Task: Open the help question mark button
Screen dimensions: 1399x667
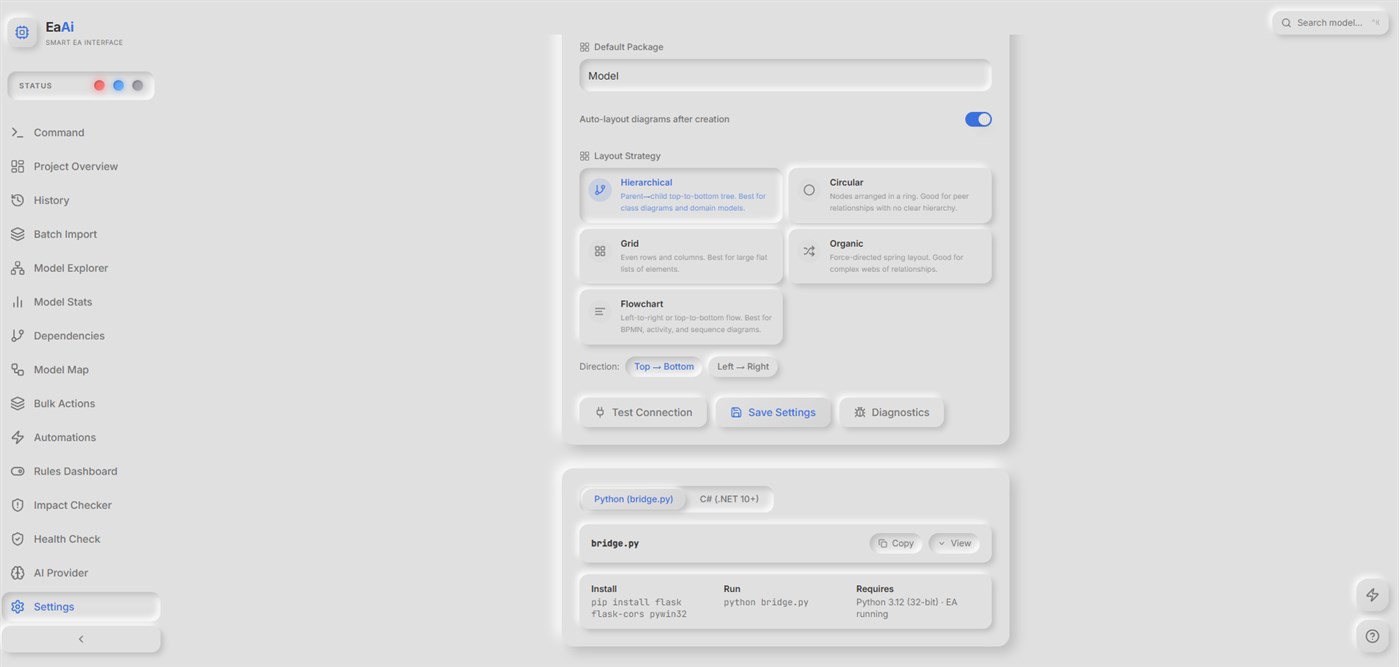Action: click(1372, 636)
